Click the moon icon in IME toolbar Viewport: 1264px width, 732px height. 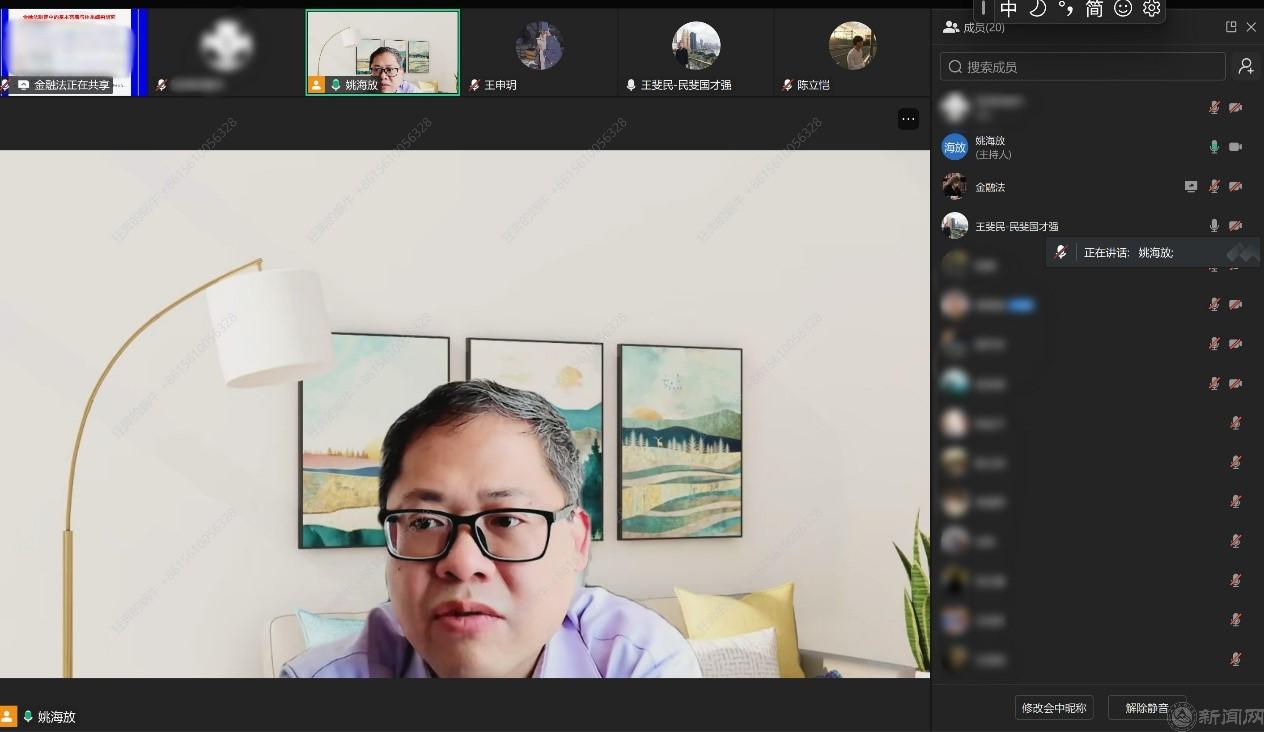tap(1037, 9)
